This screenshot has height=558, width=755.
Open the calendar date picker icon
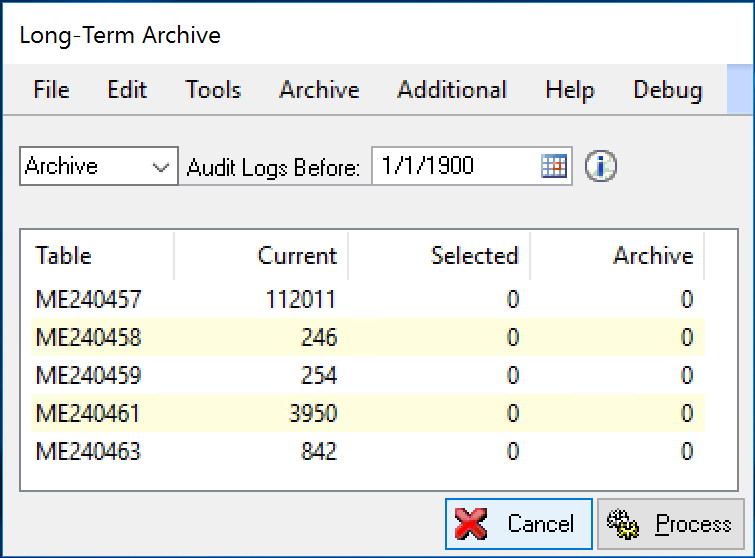554,166
